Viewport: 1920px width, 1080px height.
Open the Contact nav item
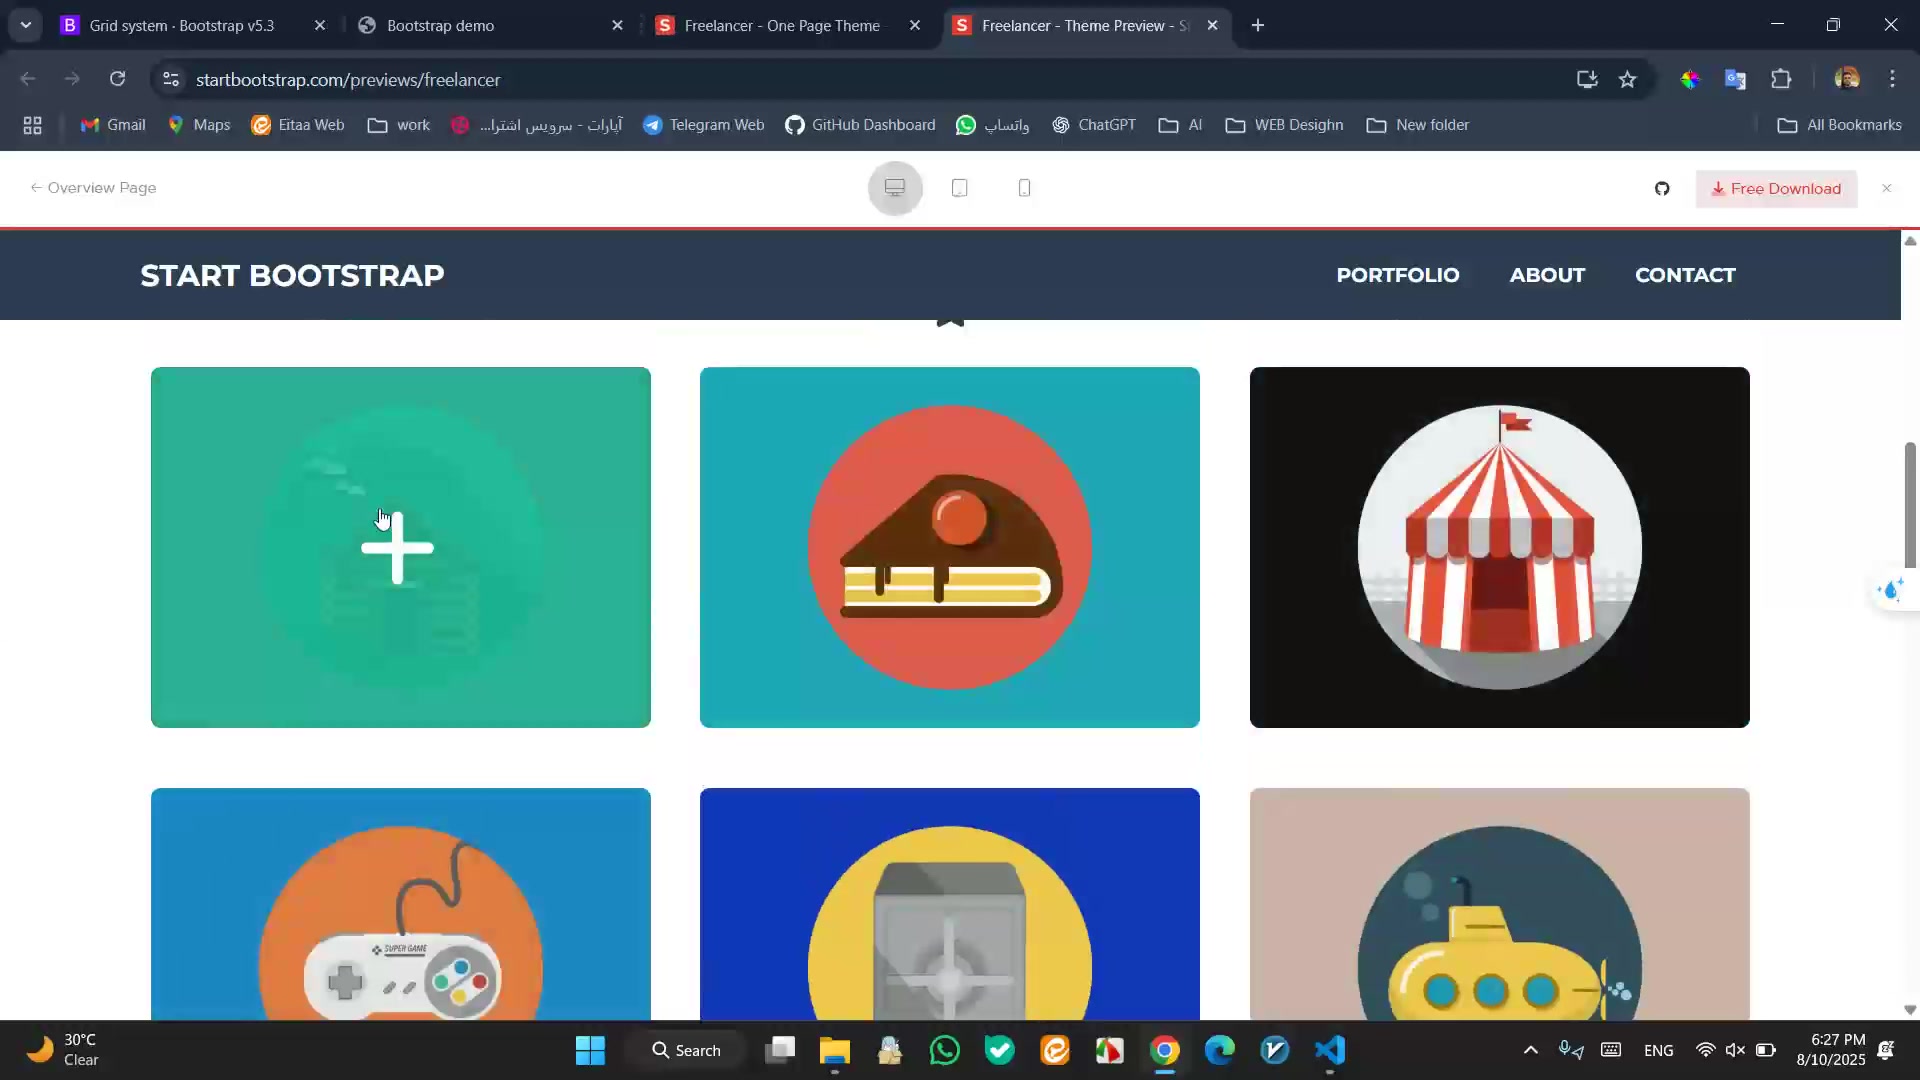point(1684,275)
